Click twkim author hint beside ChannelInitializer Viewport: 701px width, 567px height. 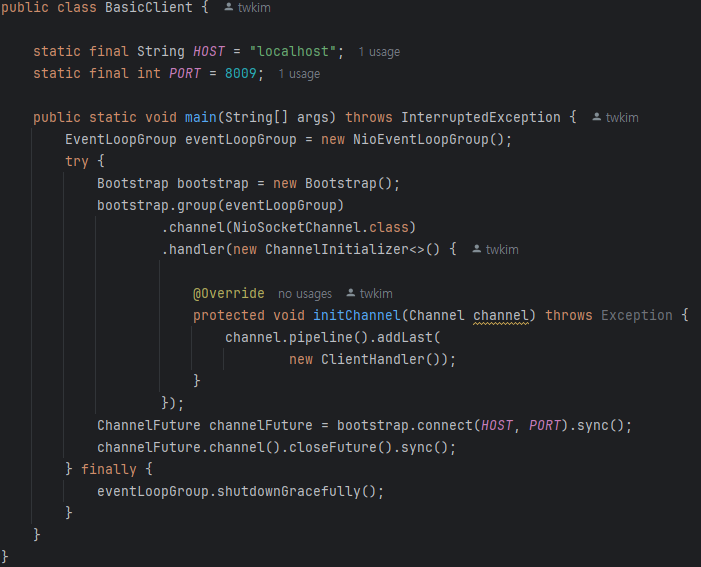(x=502, y=250)
